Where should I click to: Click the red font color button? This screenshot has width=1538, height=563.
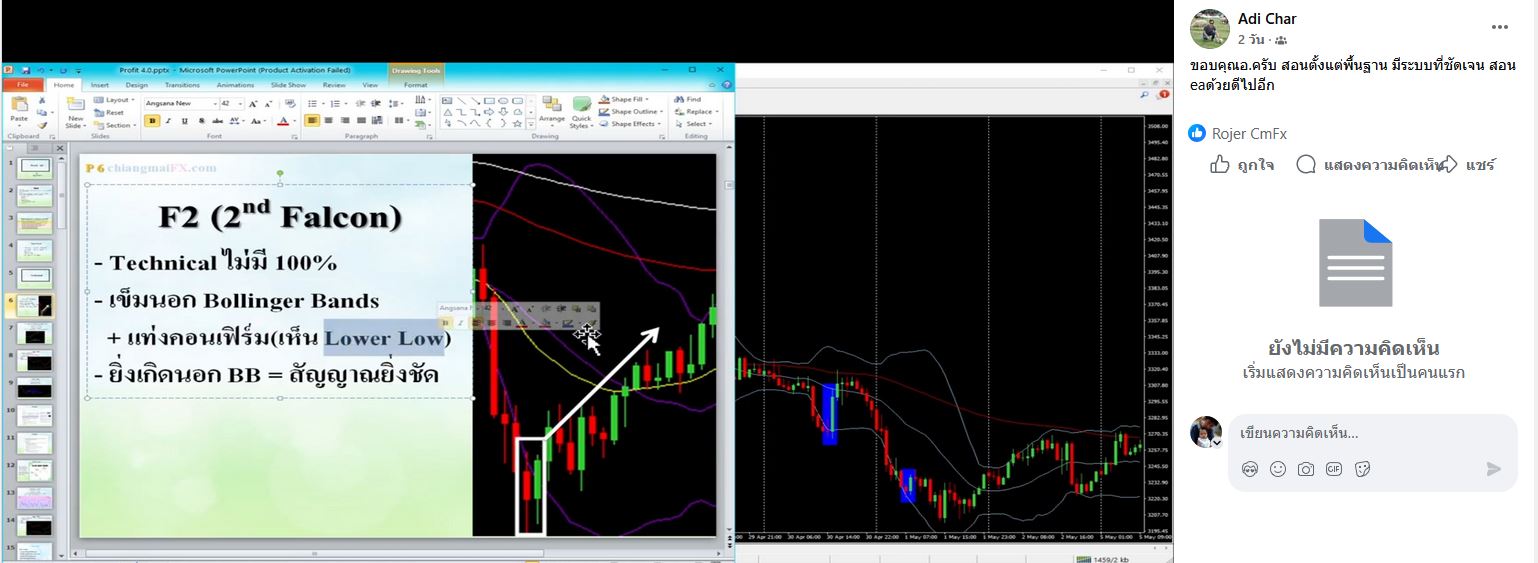[x=282, y=121]
